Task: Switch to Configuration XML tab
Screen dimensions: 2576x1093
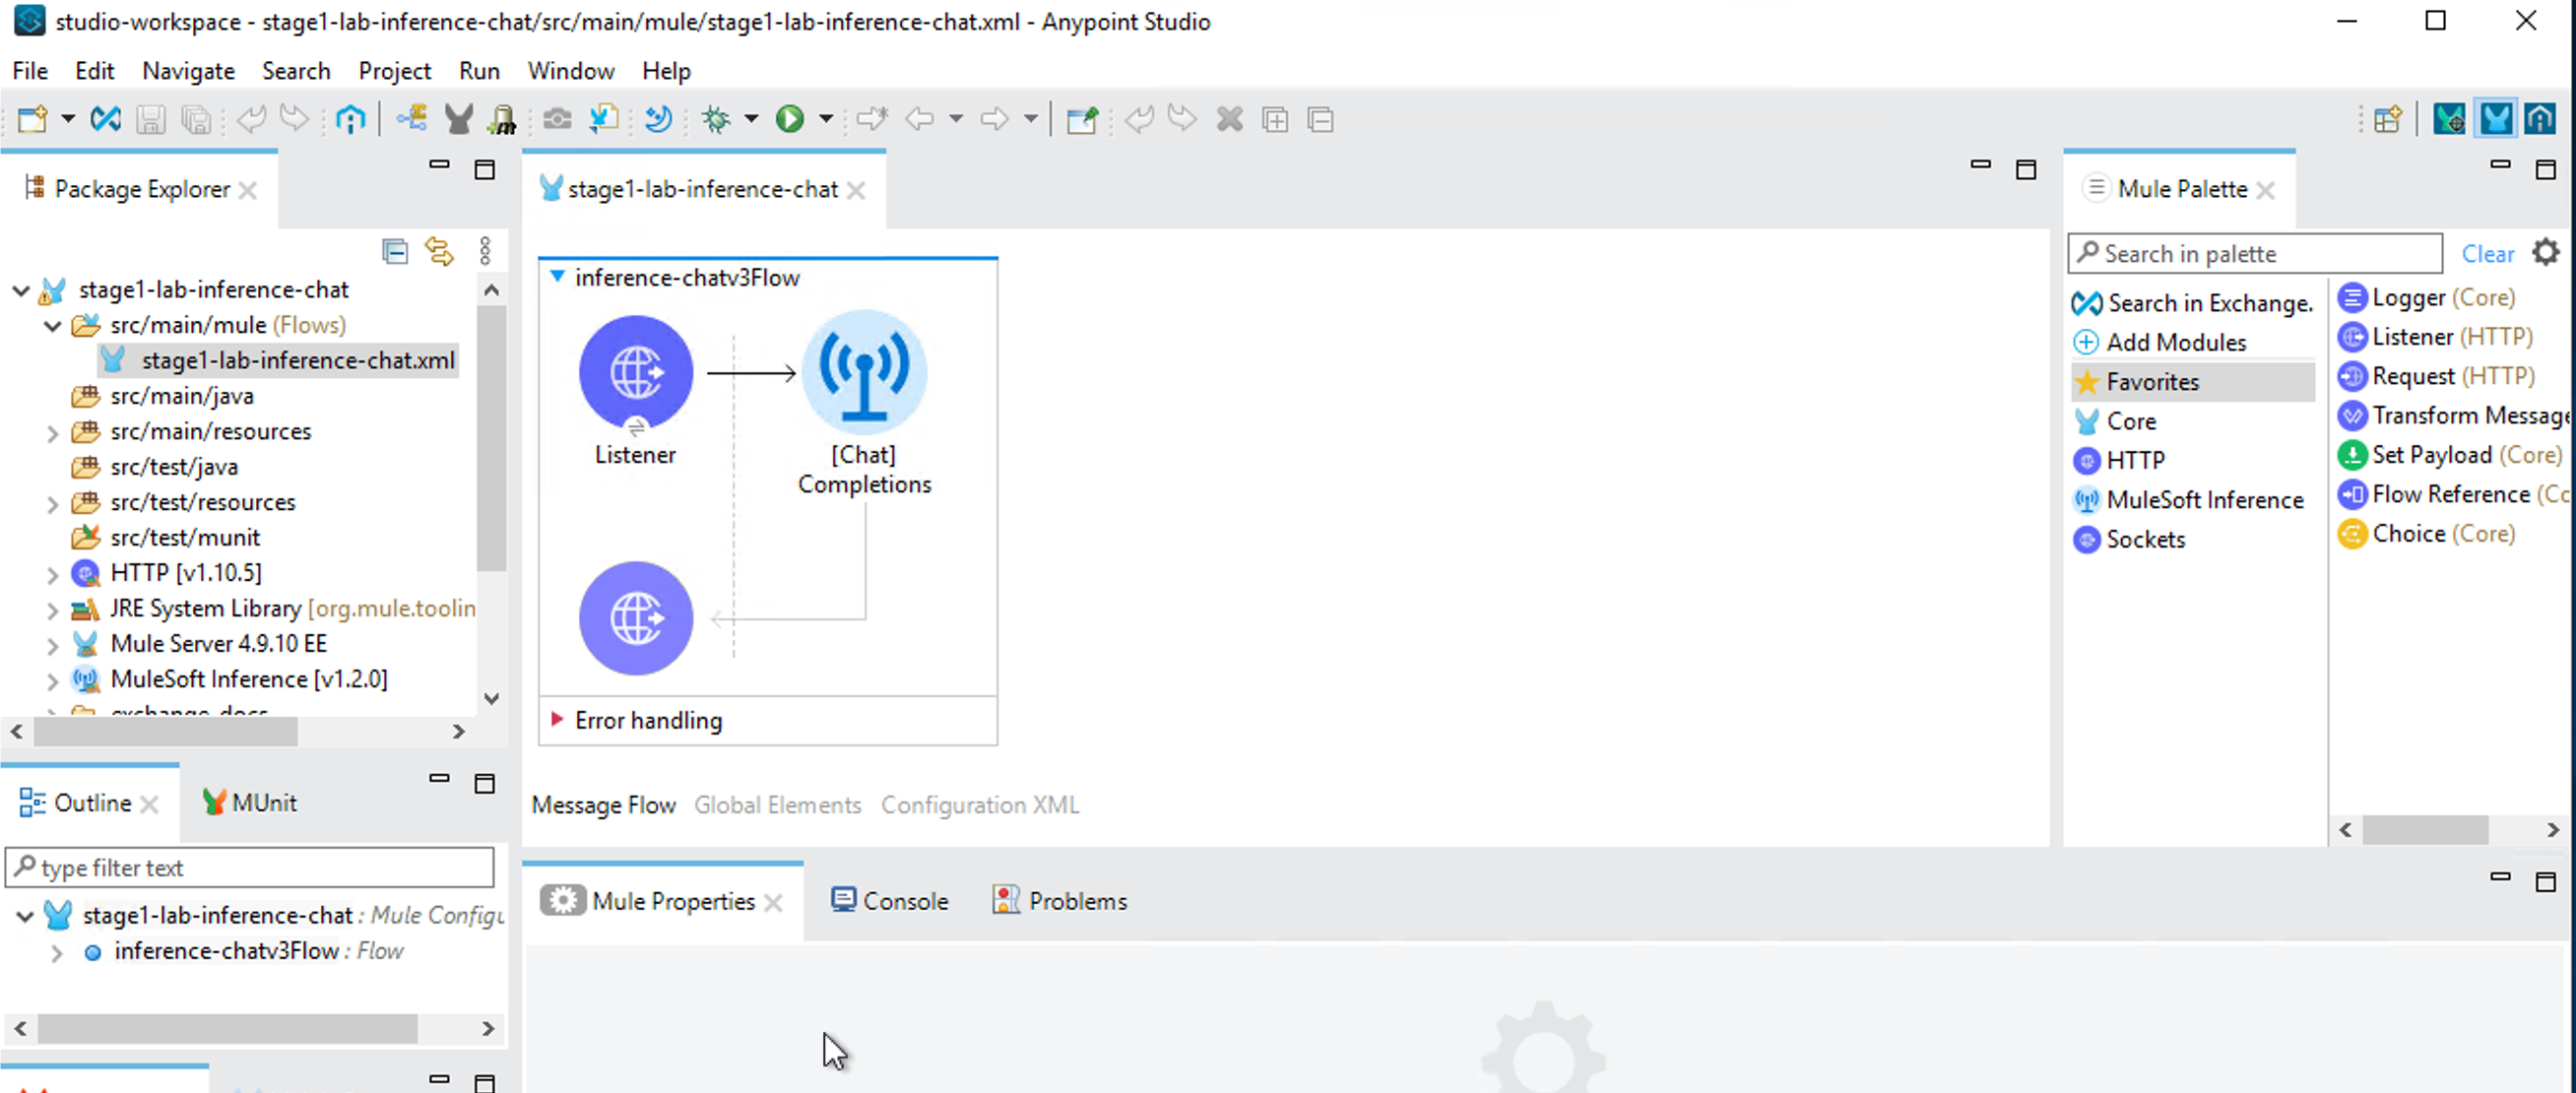Action: click(979, 804)
